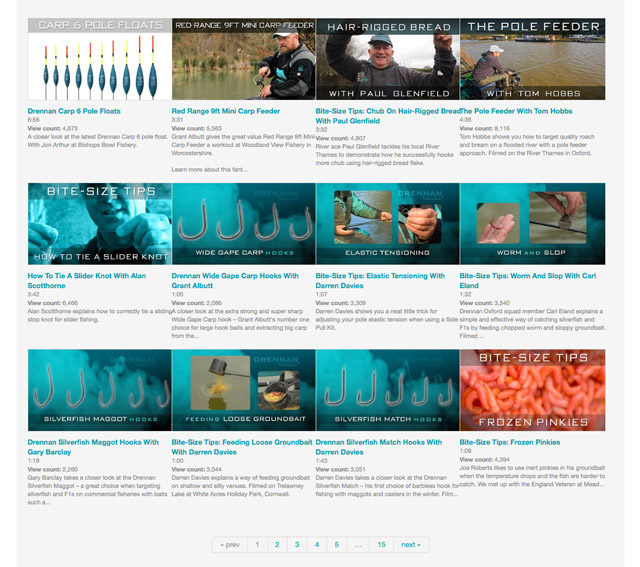Image resolution: width=640 pixels, height=567 pixels.
Task: Open the How To Tie A Slider Knot thumbnail
Action: pyautogui.click(x=100, y=224)
